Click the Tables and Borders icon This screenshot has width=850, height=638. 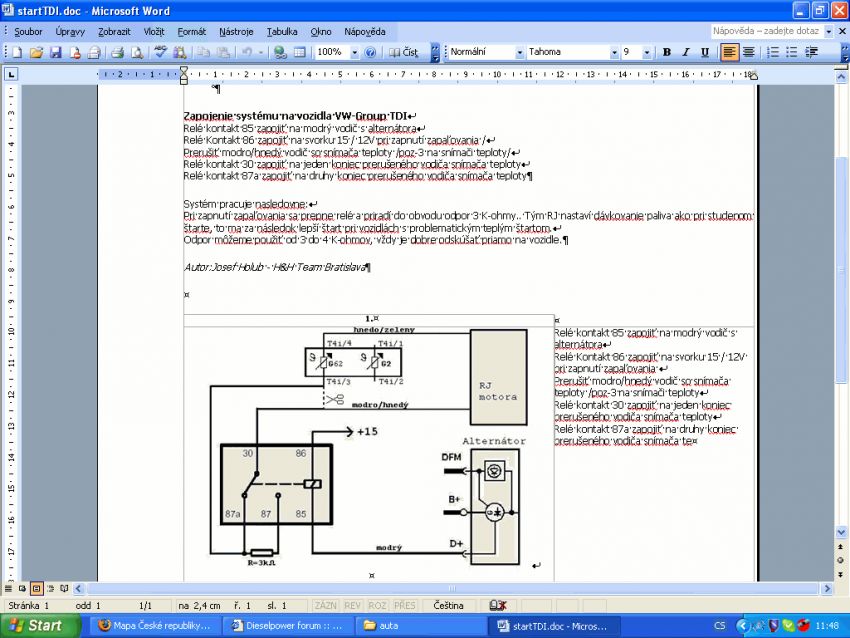[300, 53]
